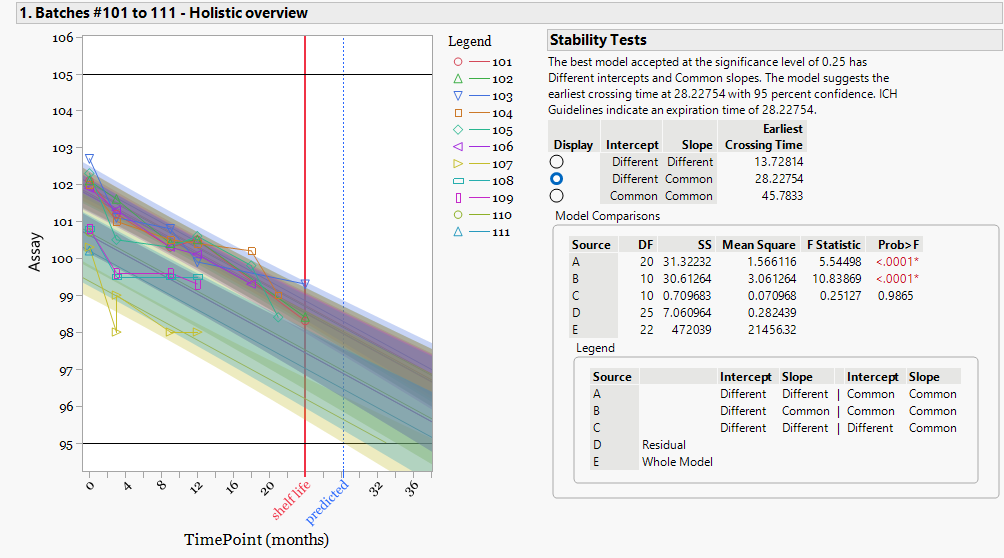Image resolution: width=1004 pixels, height=558 pixels.
Task: Click legend marker for batch 110
Action: pos(458,215)
